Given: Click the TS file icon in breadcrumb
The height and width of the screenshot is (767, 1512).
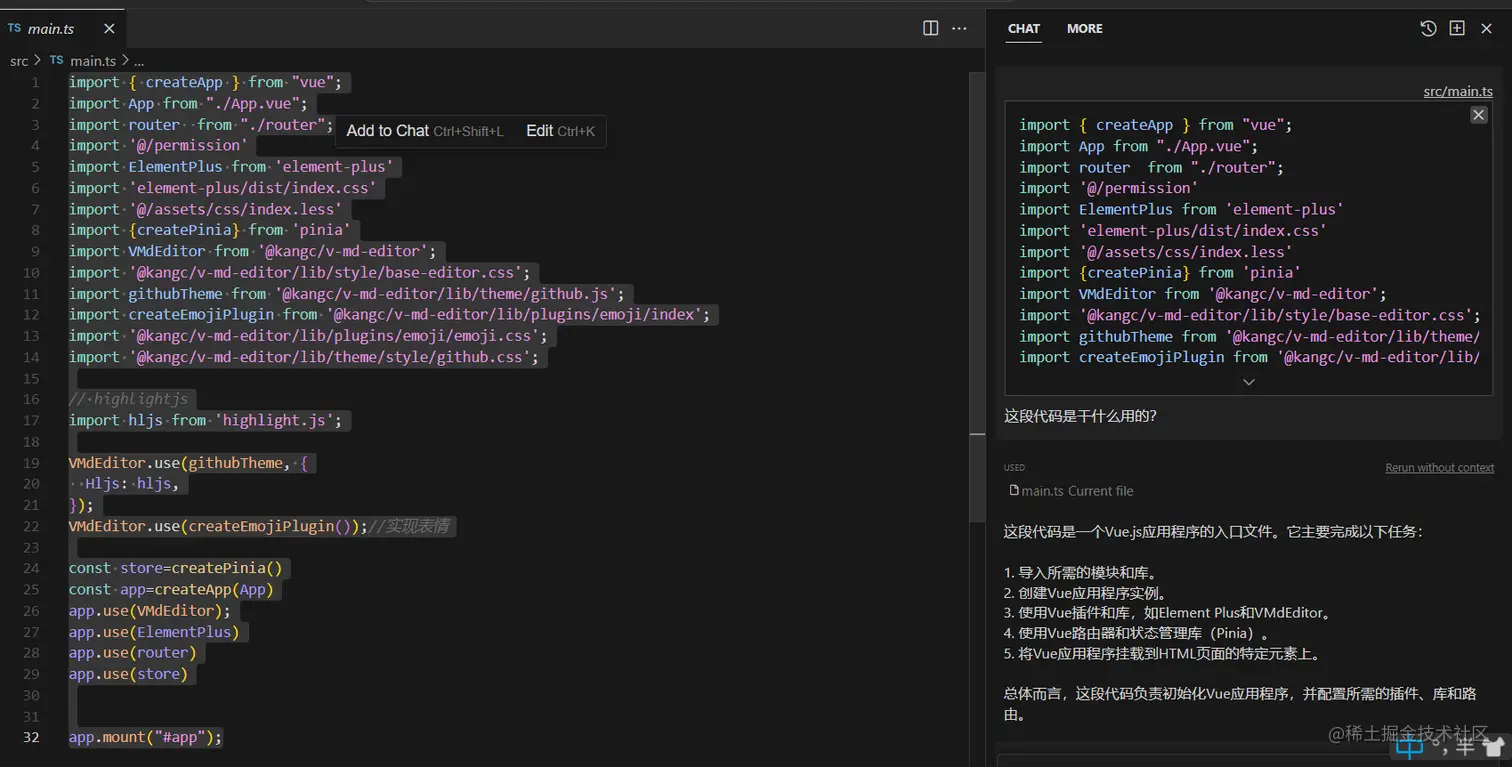Looking at the screenshot, I should [x=56, y=61].
